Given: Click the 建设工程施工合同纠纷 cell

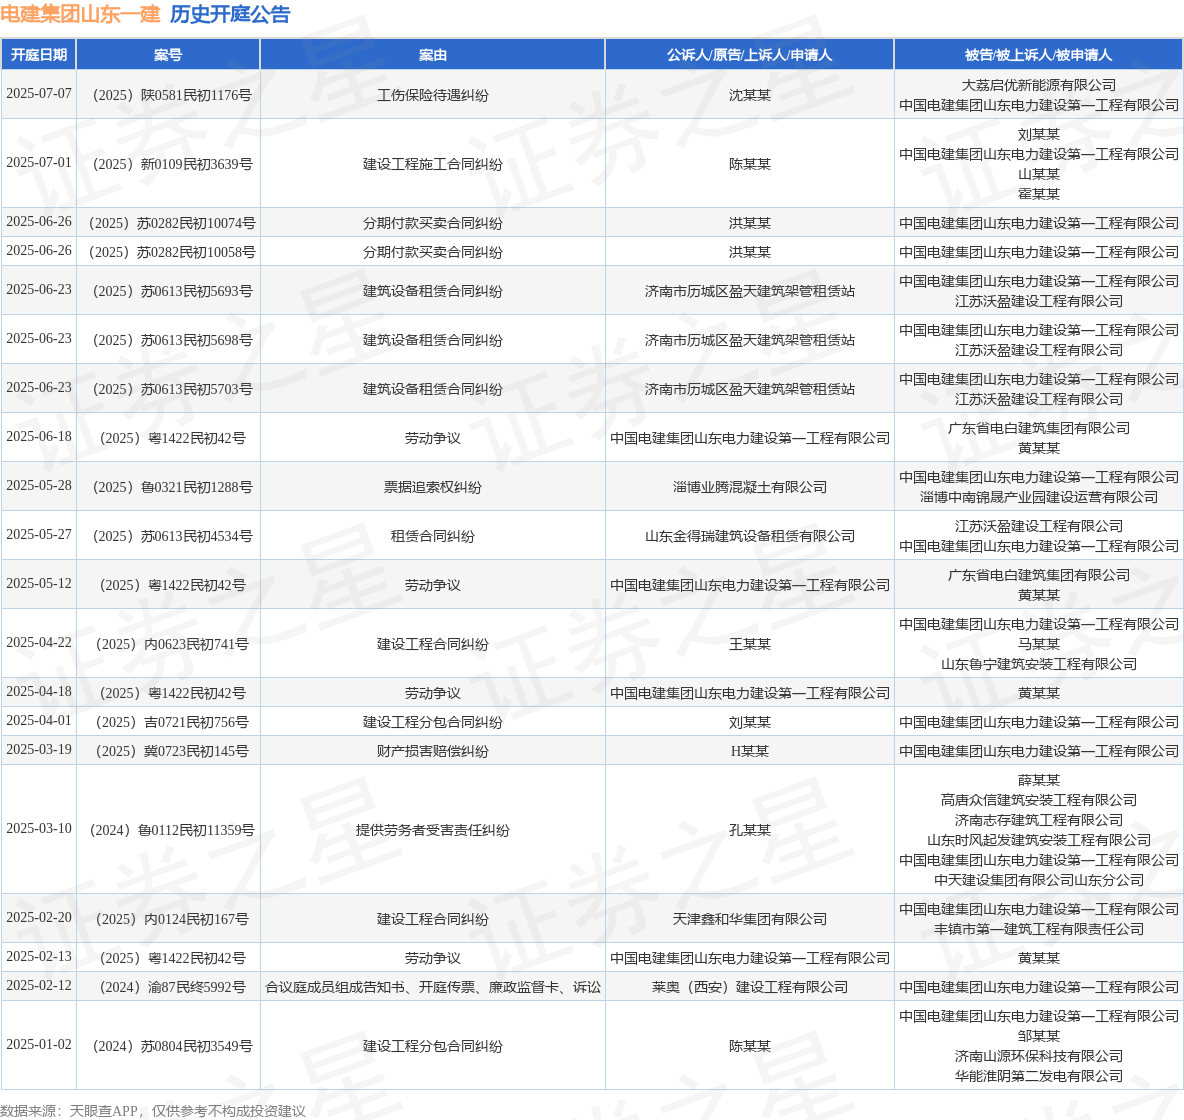Looking at the screenshot, I should [433, 164].
